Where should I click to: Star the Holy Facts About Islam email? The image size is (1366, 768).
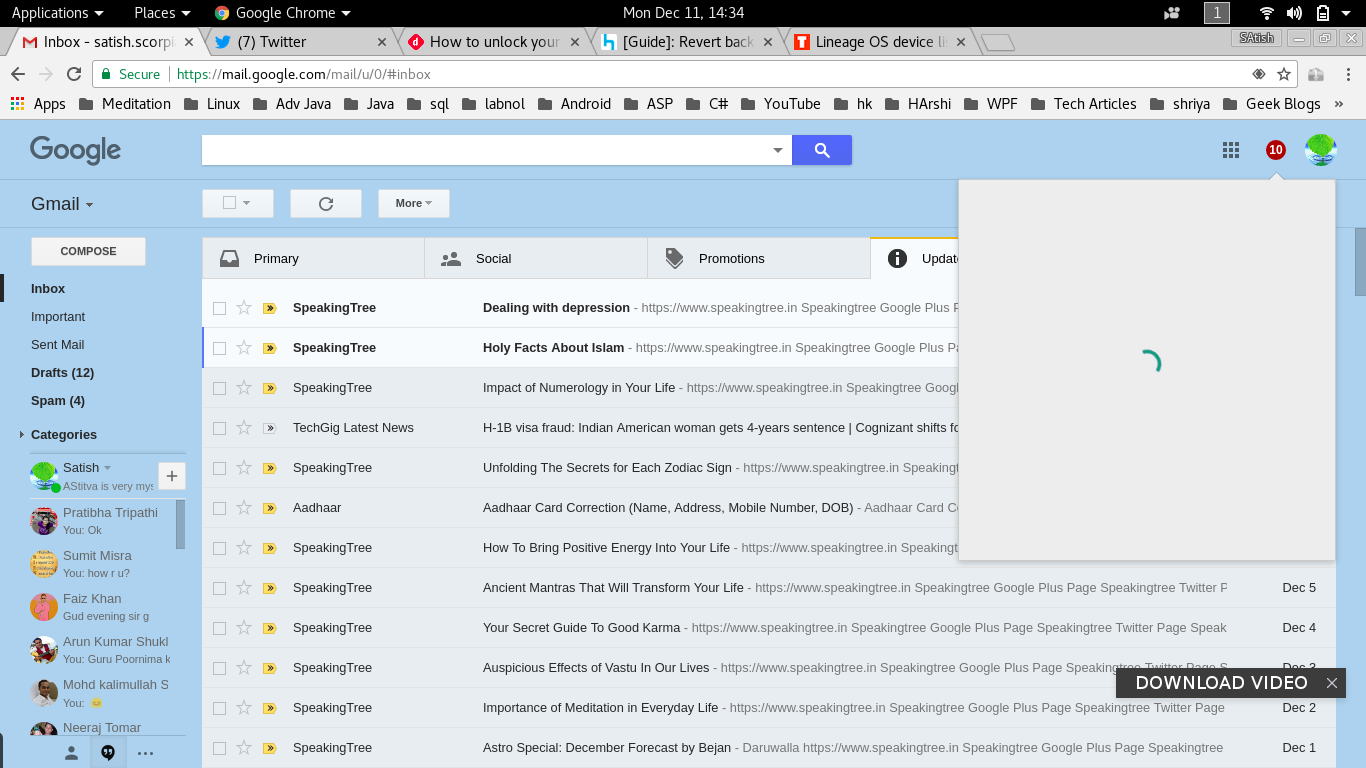244,348
